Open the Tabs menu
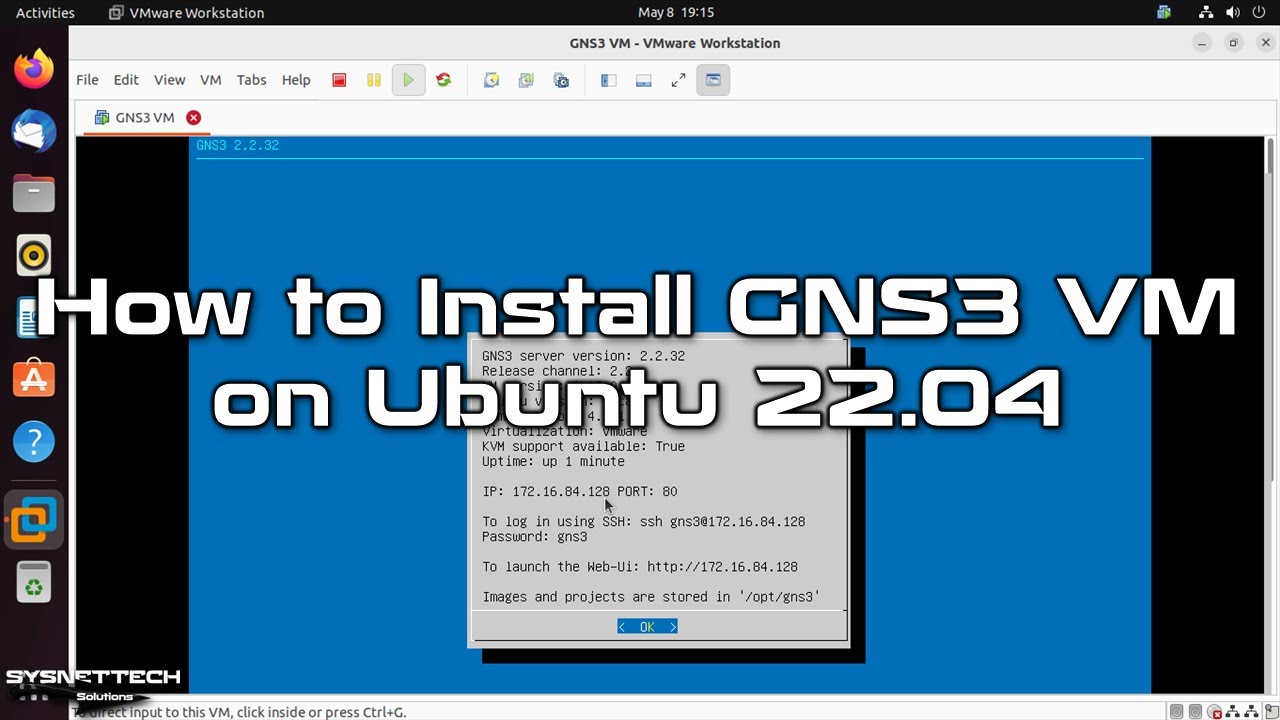1280x720 pixels. pyautogui.click(x=251, y=80)
